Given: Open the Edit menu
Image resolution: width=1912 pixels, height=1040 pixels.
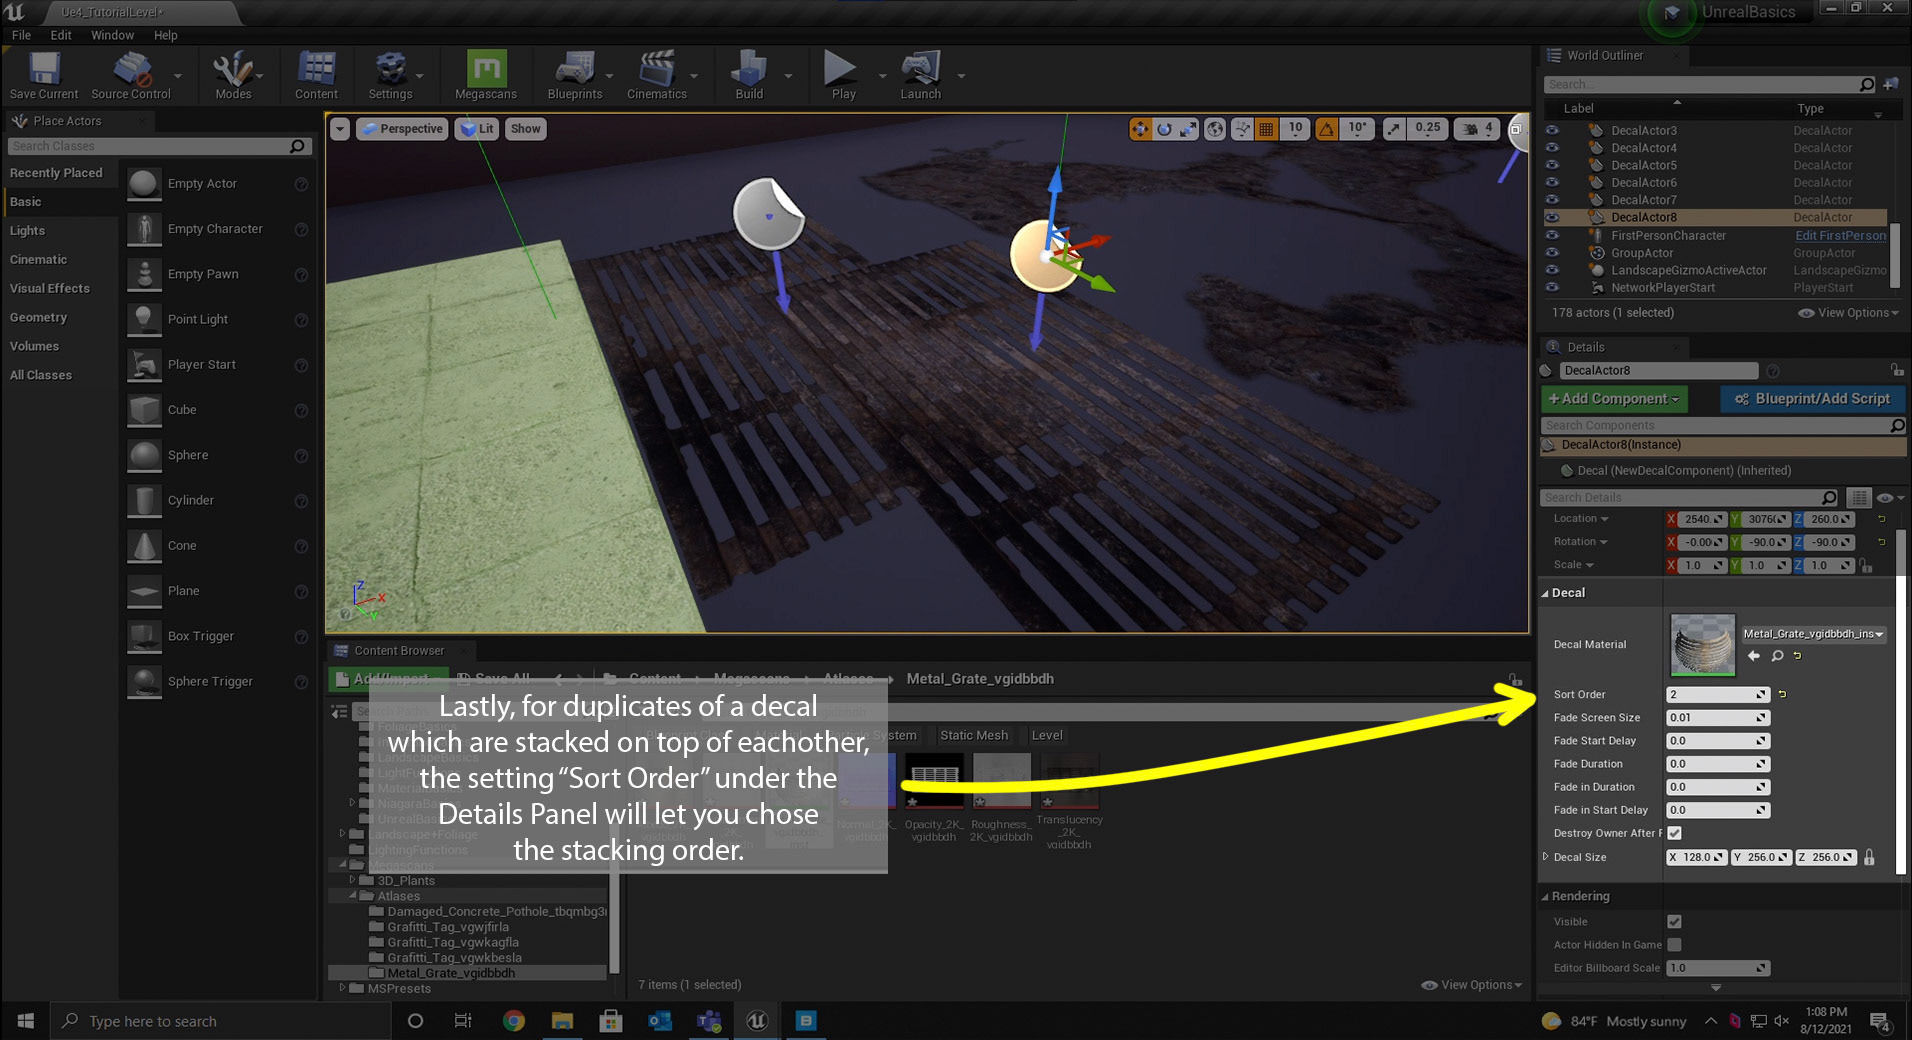Looking at the screenshot, I should tap(61, 35).
